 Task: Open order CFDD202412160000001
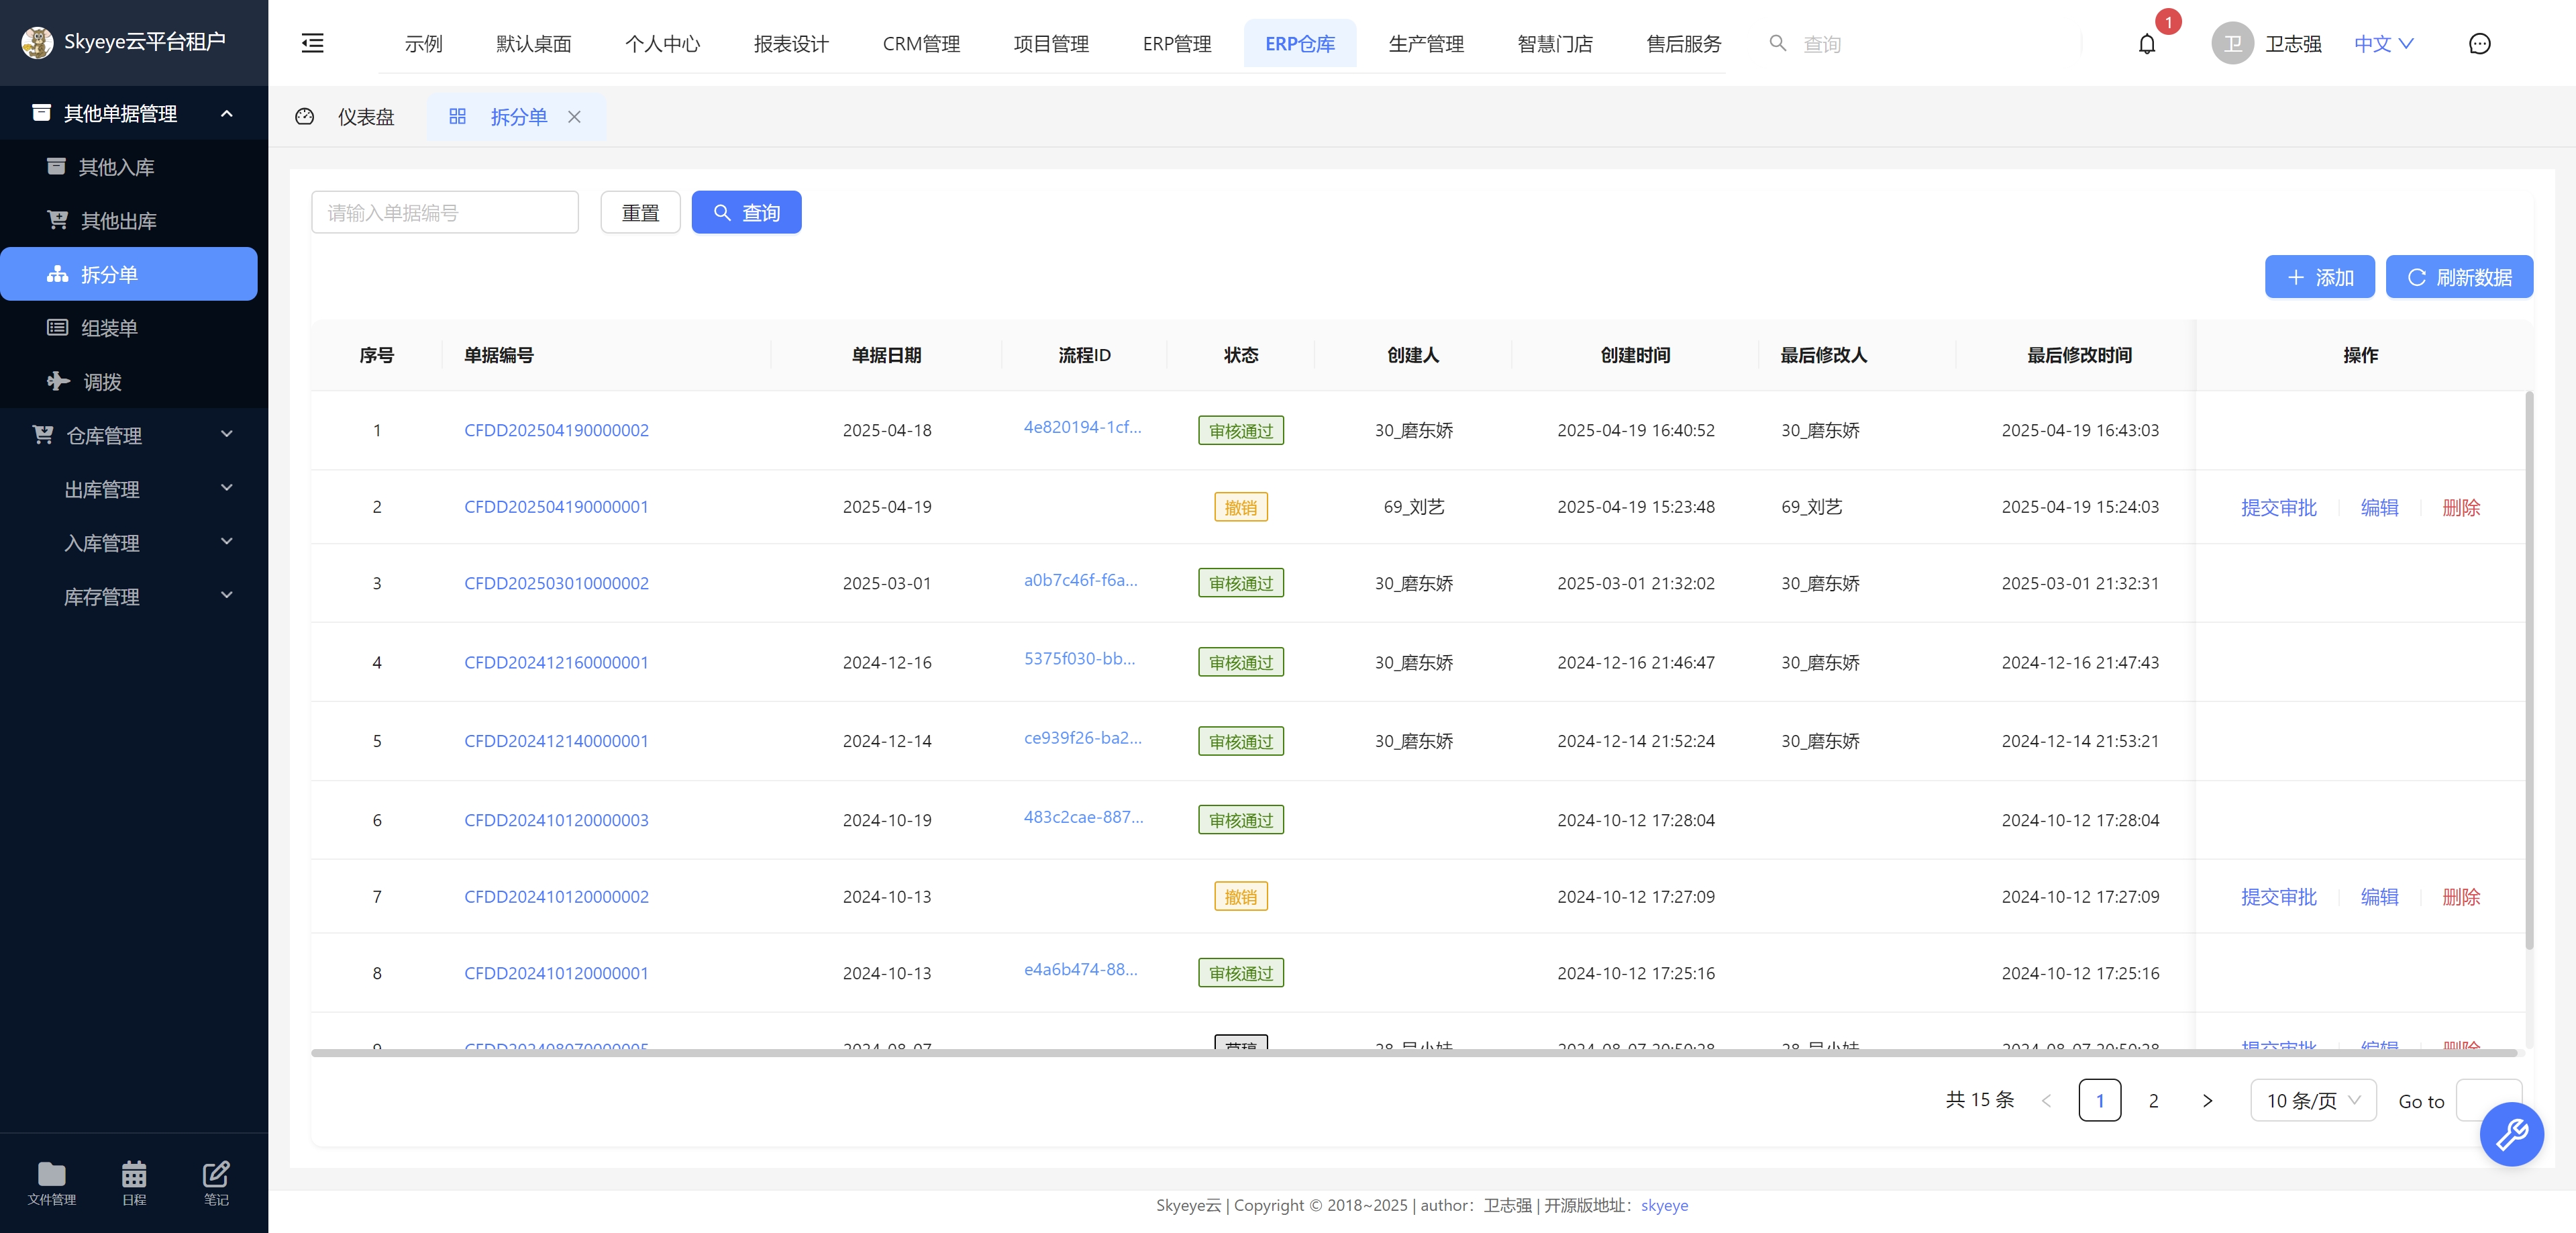click(556, 662)
